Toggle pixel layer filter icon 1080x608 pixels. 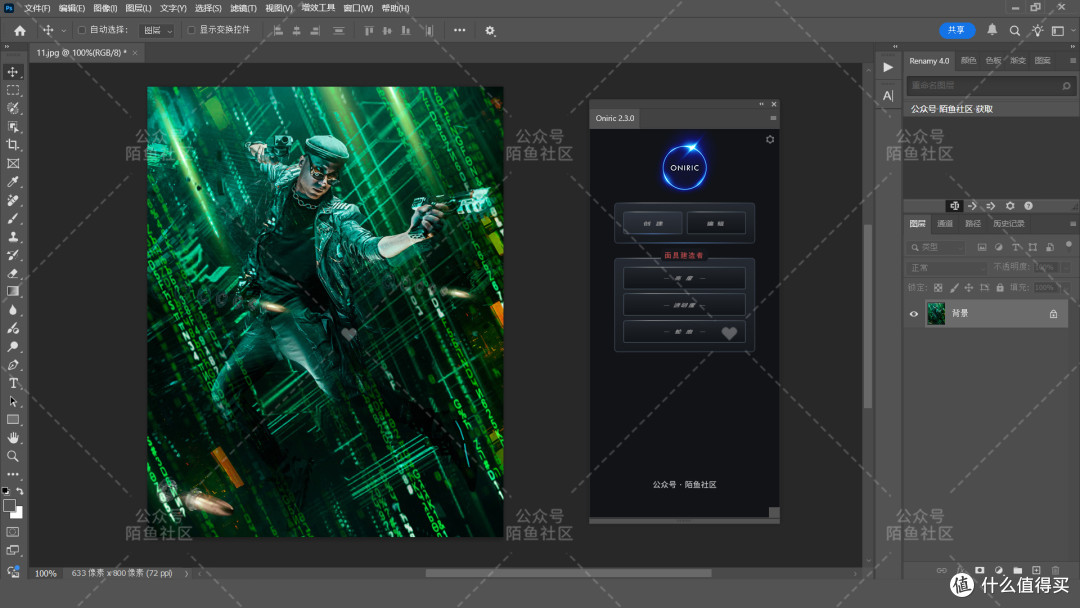click(982, 247)
